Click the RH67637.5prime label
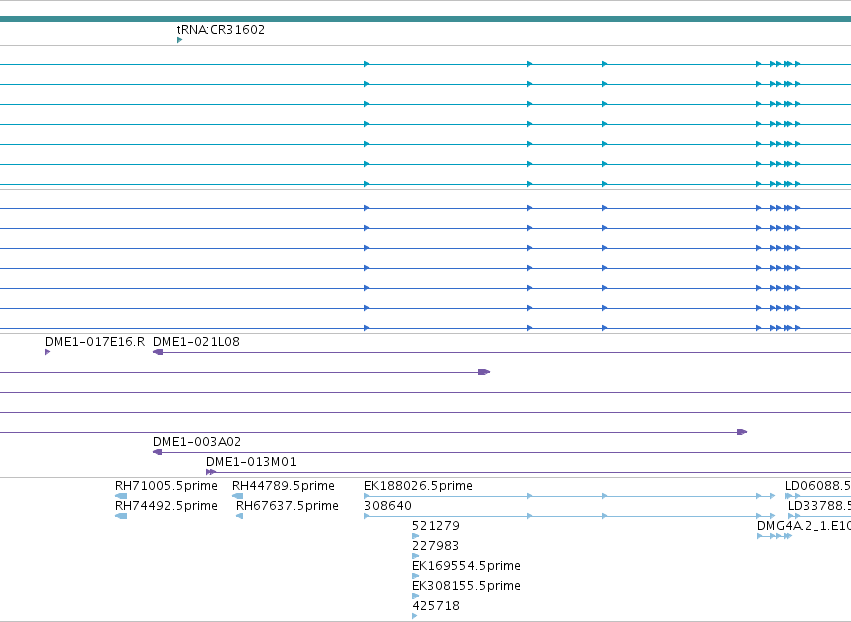Image resolution: width=851 pixels, height=622 pixels. (x=287, y=506)
